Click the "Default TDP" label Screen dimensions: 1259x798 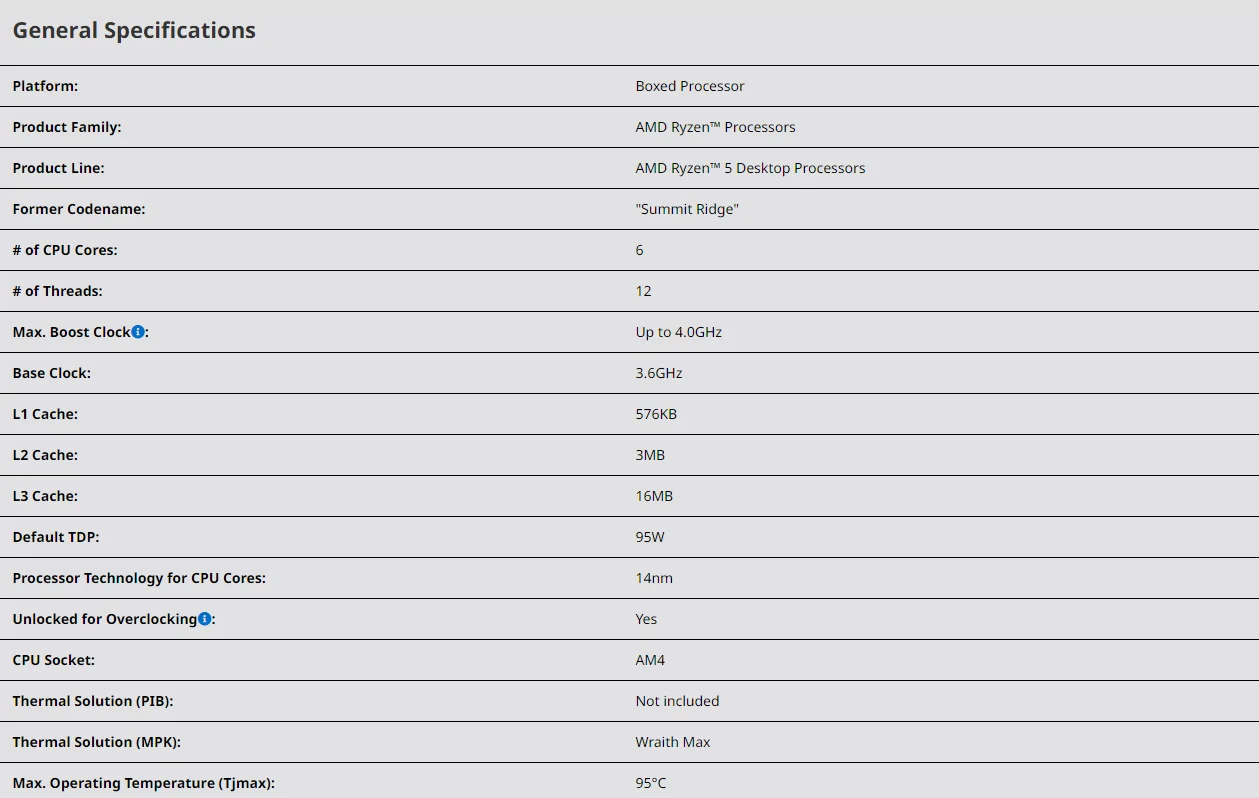[56, 537]
